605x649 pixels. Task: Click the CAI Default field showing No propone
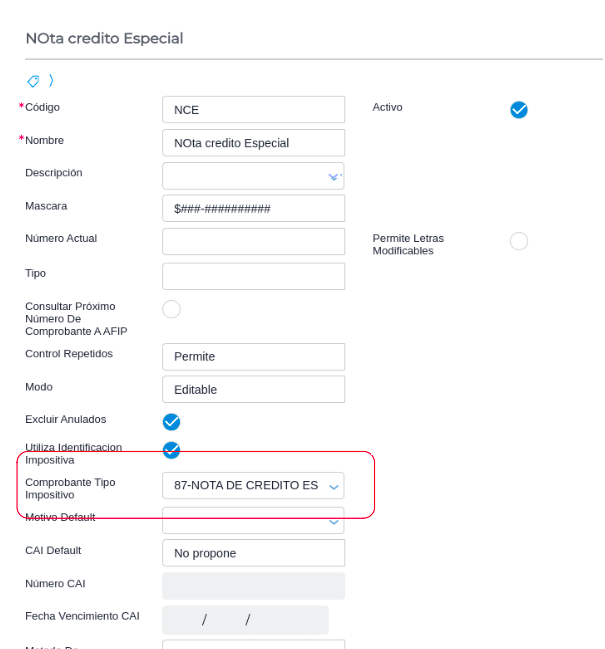253,553
